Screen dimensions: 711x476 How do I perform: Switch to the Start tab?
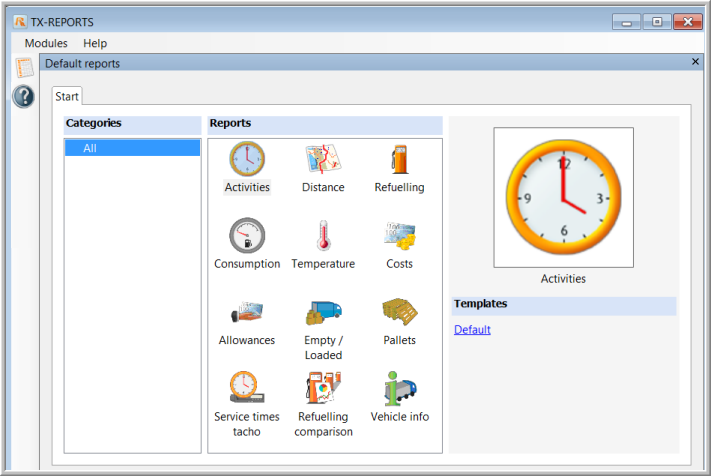(67, 96)
